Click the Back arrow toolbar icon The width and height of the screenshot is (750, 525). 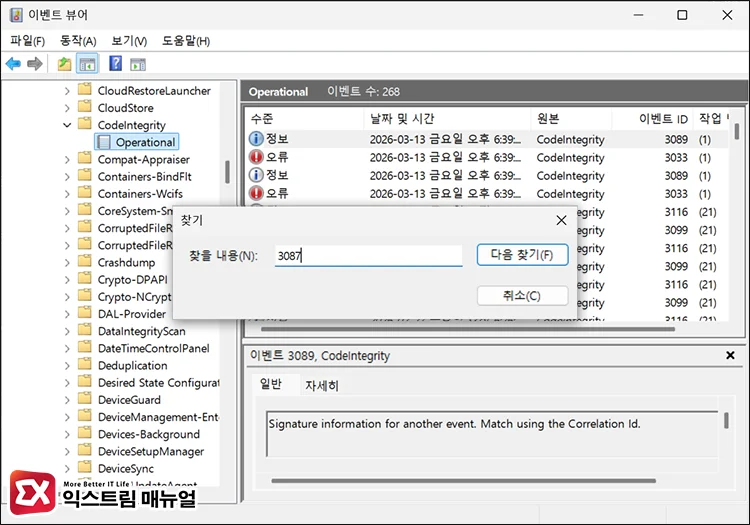[x=13, y=64]
